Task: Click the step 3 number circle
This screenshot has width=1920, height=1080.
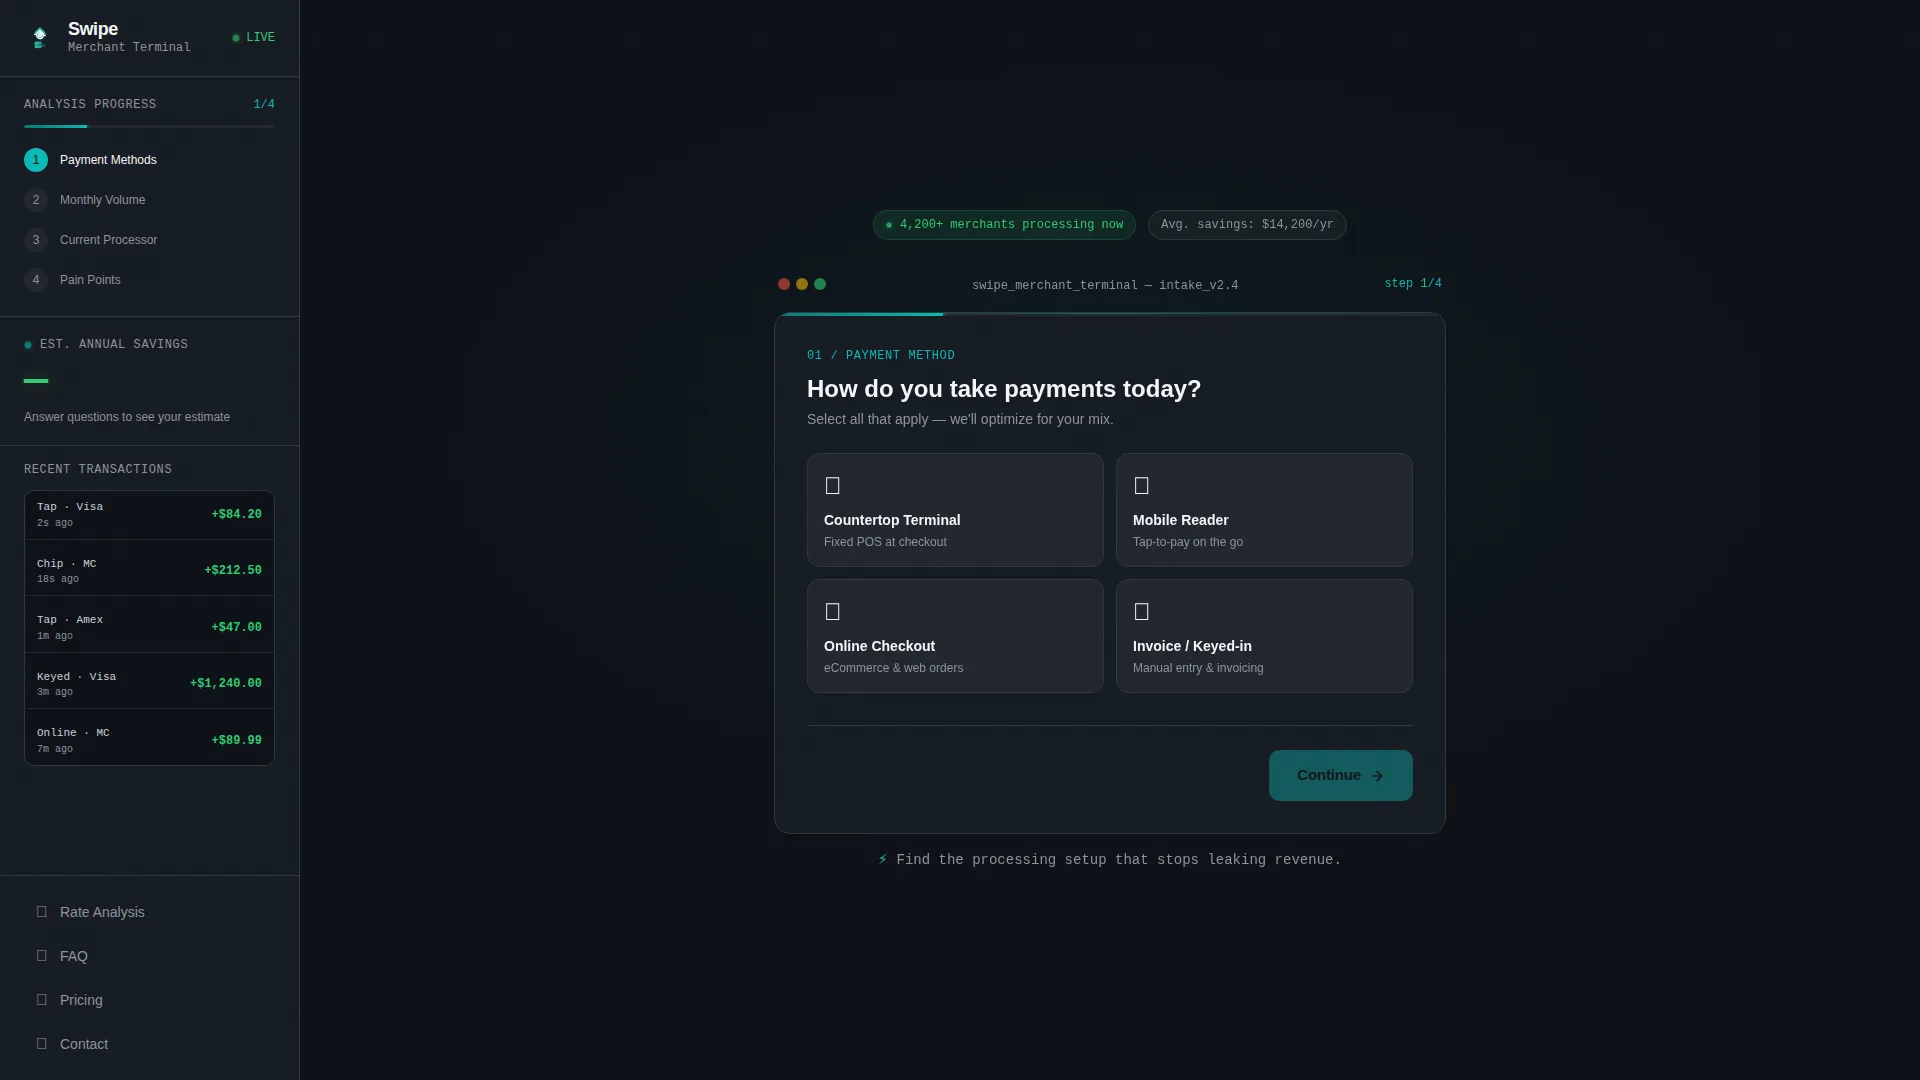Action: click(36, 240)
